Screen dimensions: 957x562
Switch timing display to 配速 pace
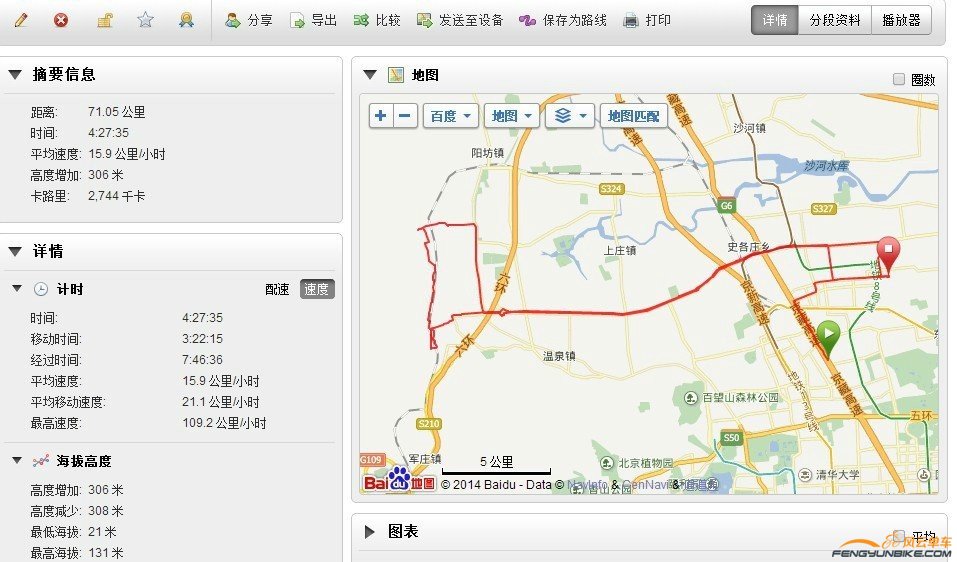[x=277, y=289]
